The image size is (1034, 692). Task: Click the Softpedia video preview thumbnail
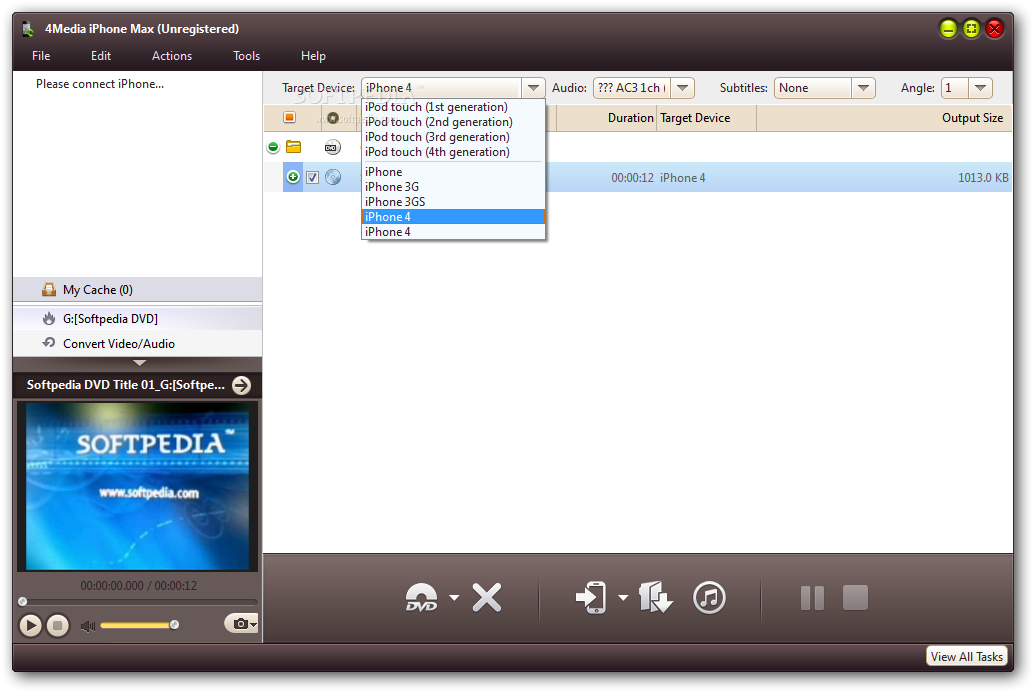[137, 487]
